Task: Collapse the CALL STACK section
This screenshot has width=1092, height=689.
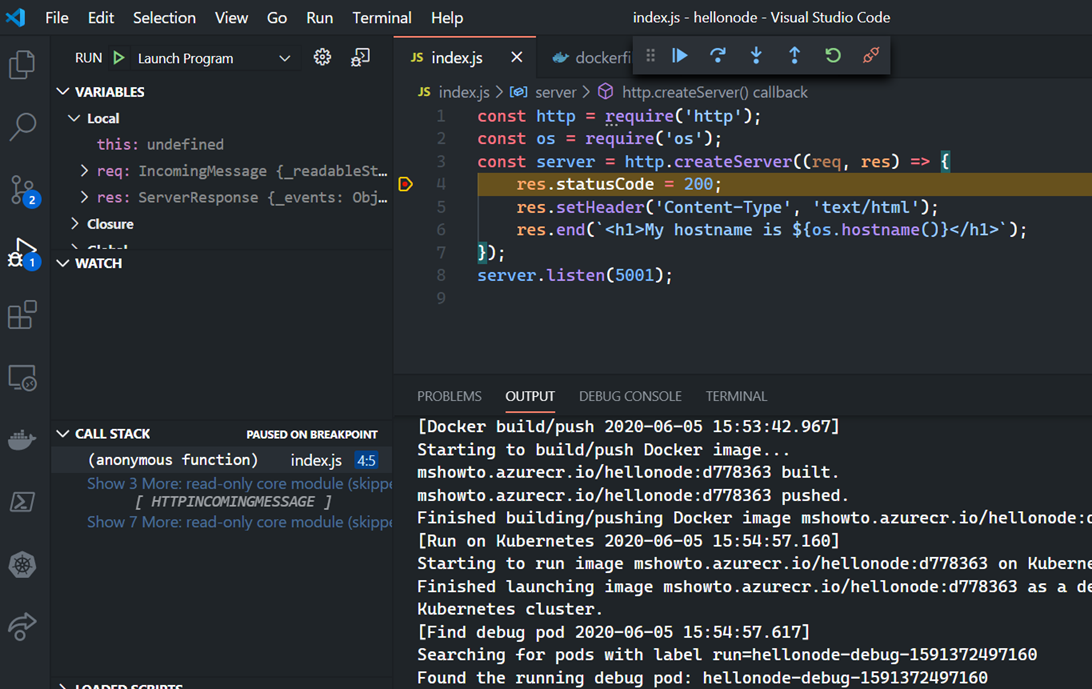Action: point(63,433)
